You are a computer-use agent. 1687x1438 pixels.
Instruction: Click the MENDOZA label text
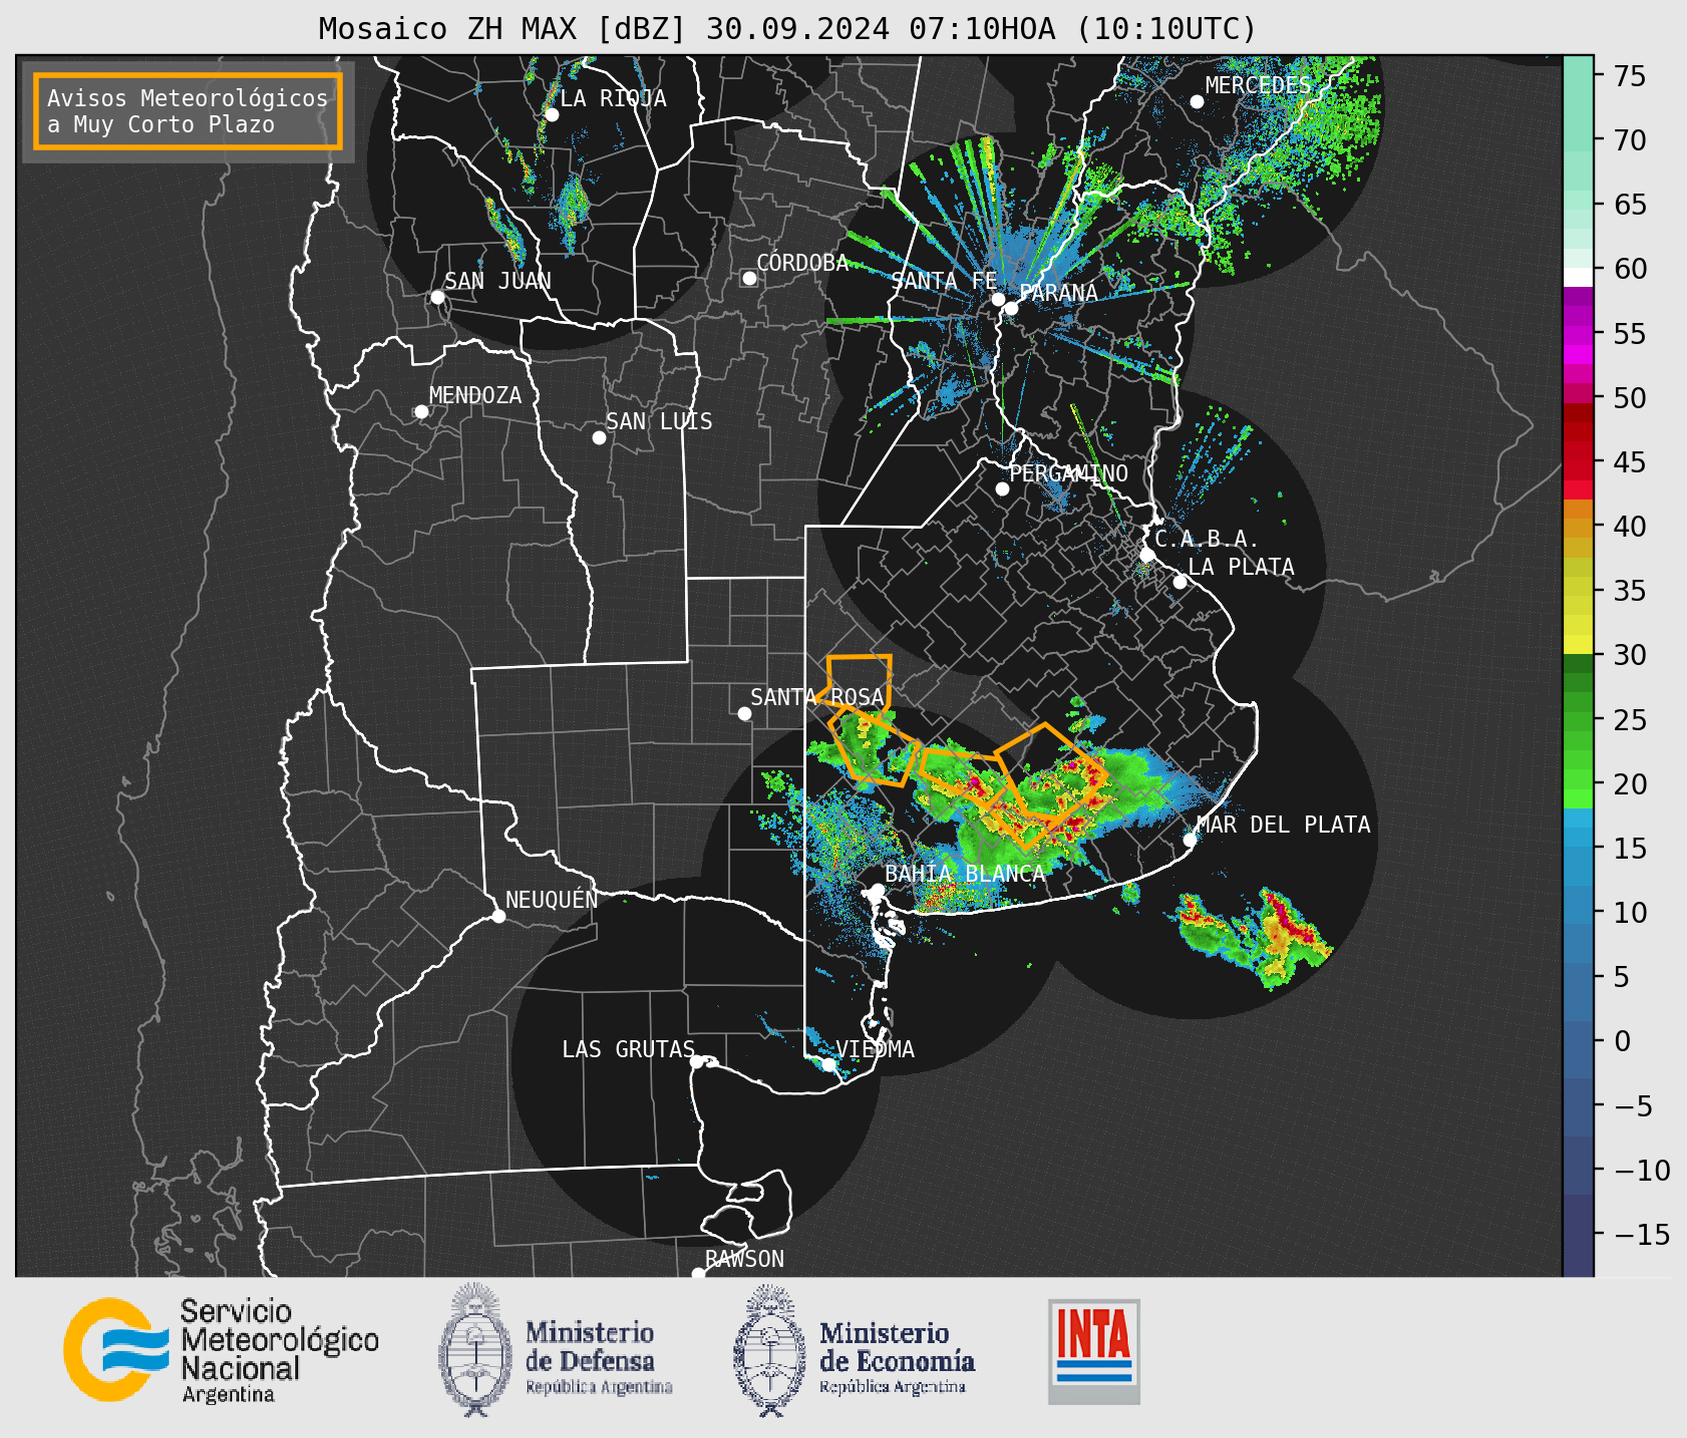(x=476, y=395)
